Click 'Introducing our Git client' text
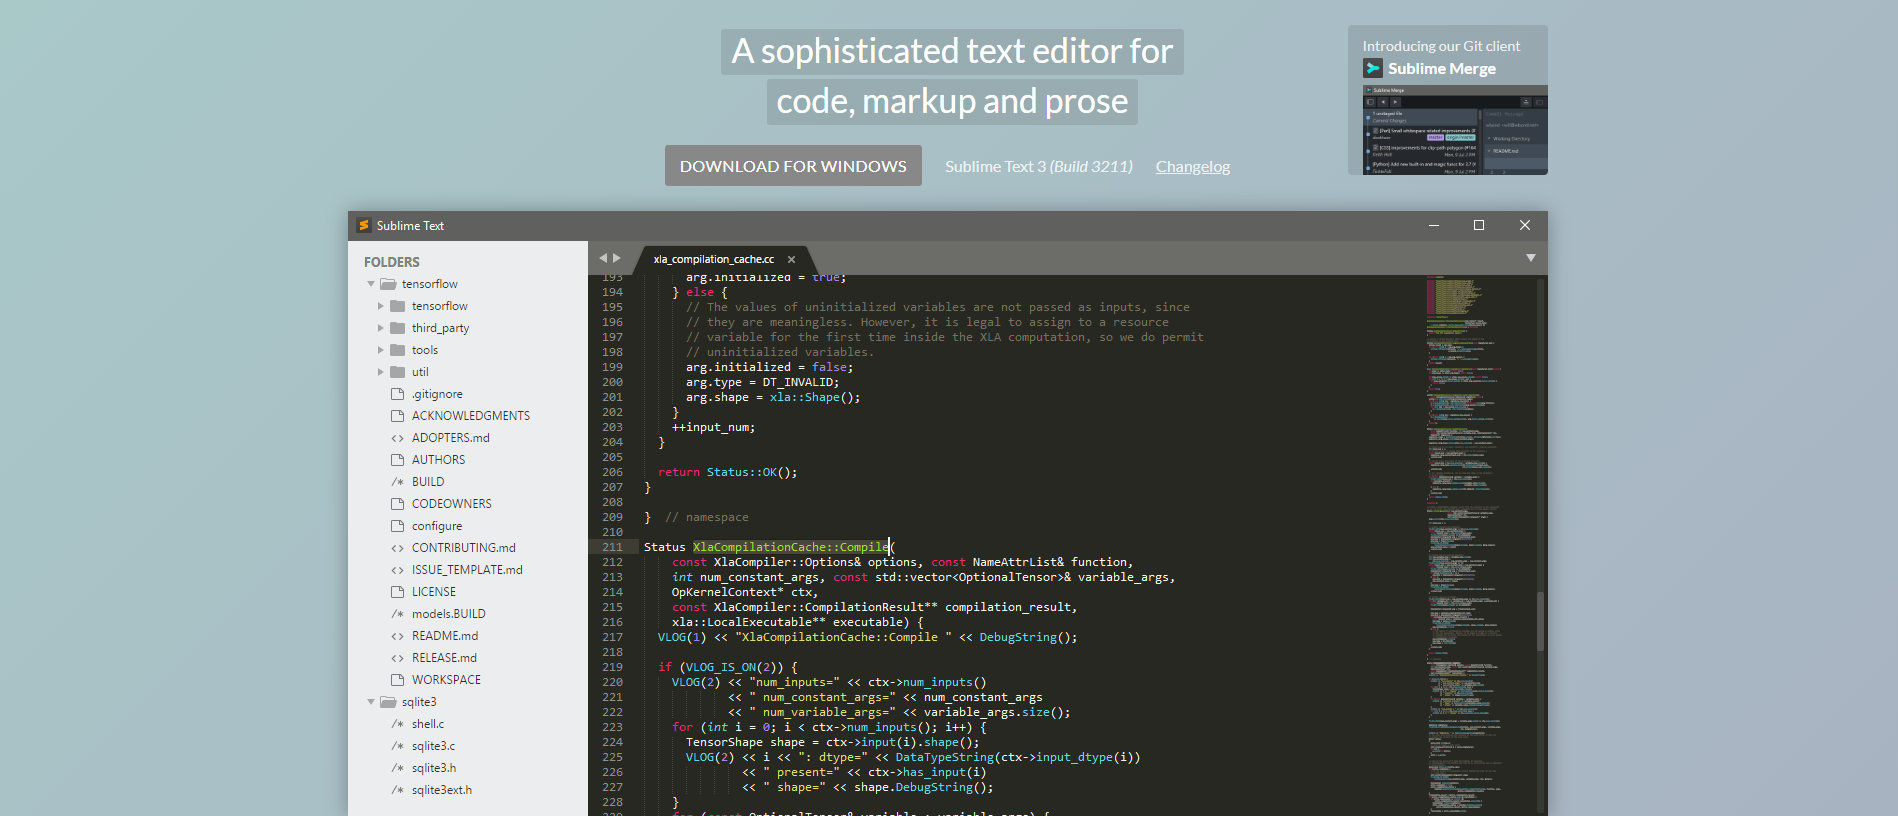The width and height of the screenshot is (1898, 816). [x=1441, y=46]
